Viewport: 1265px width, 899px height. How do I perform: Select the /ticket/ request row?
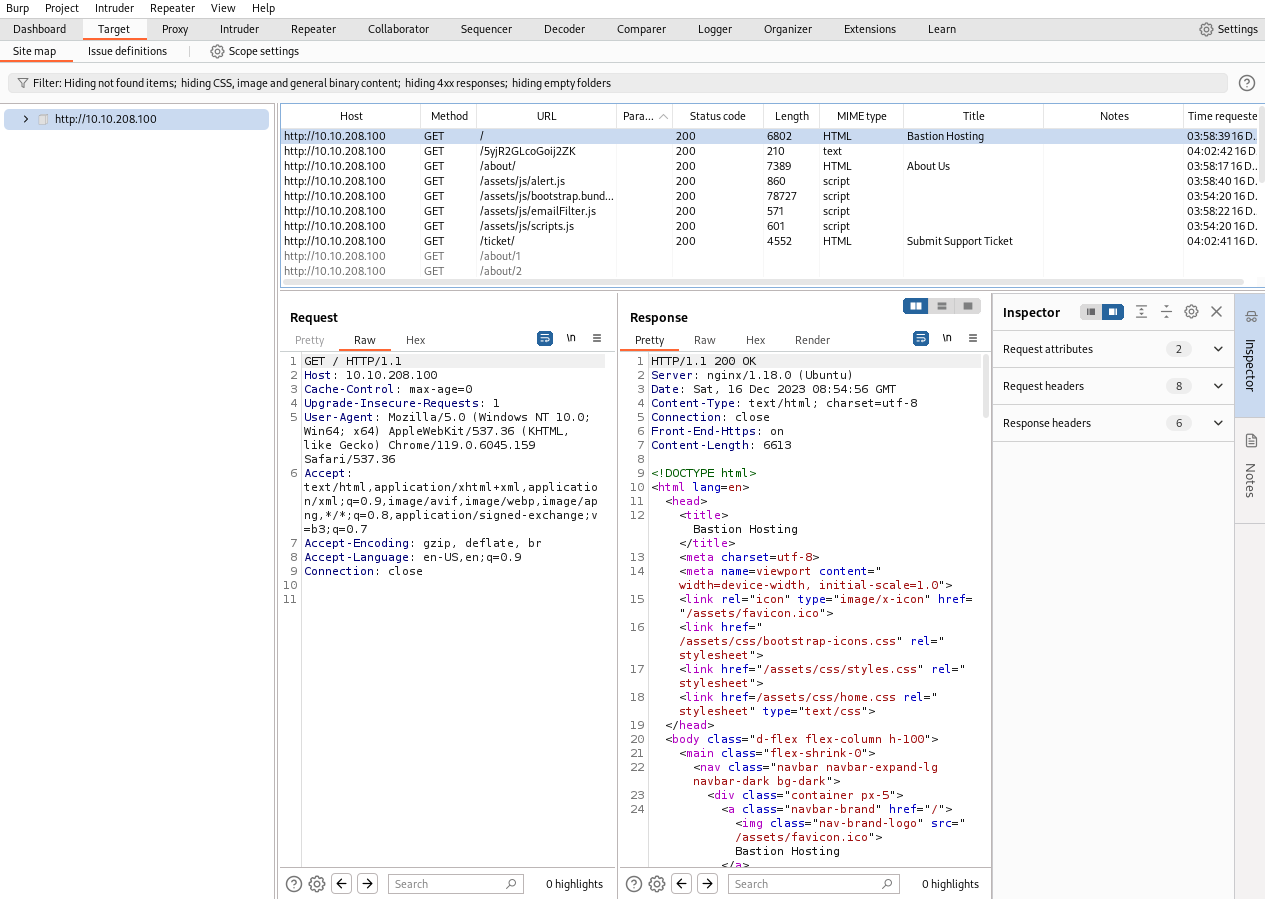pyautogui.click(x=768, y=241)
